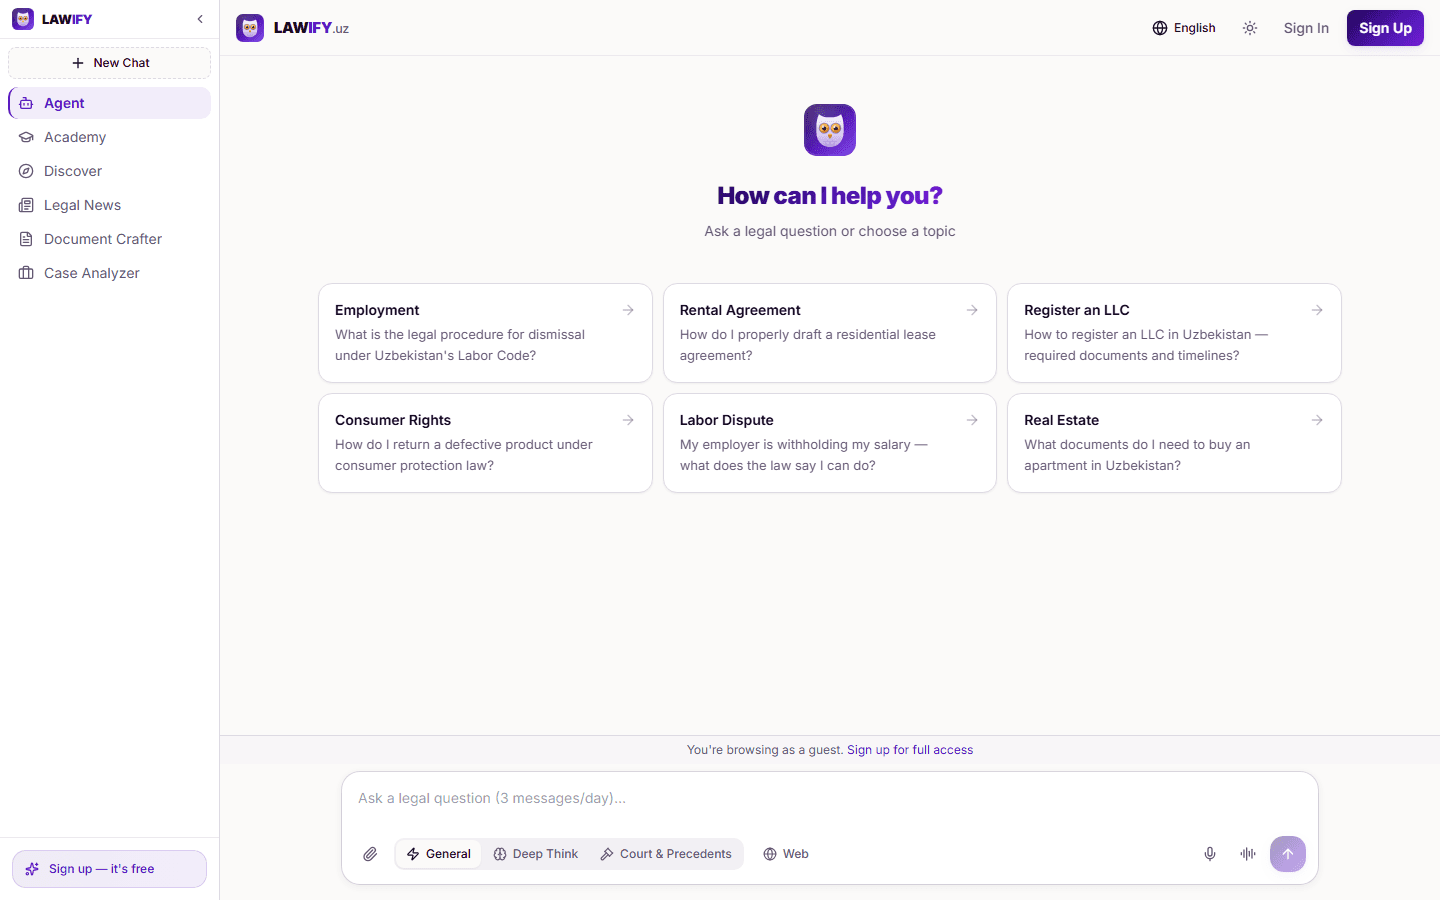The width and height of the screenshot is (1440, 900).
Task: Open the English language selector
Action: (1184, 28)
